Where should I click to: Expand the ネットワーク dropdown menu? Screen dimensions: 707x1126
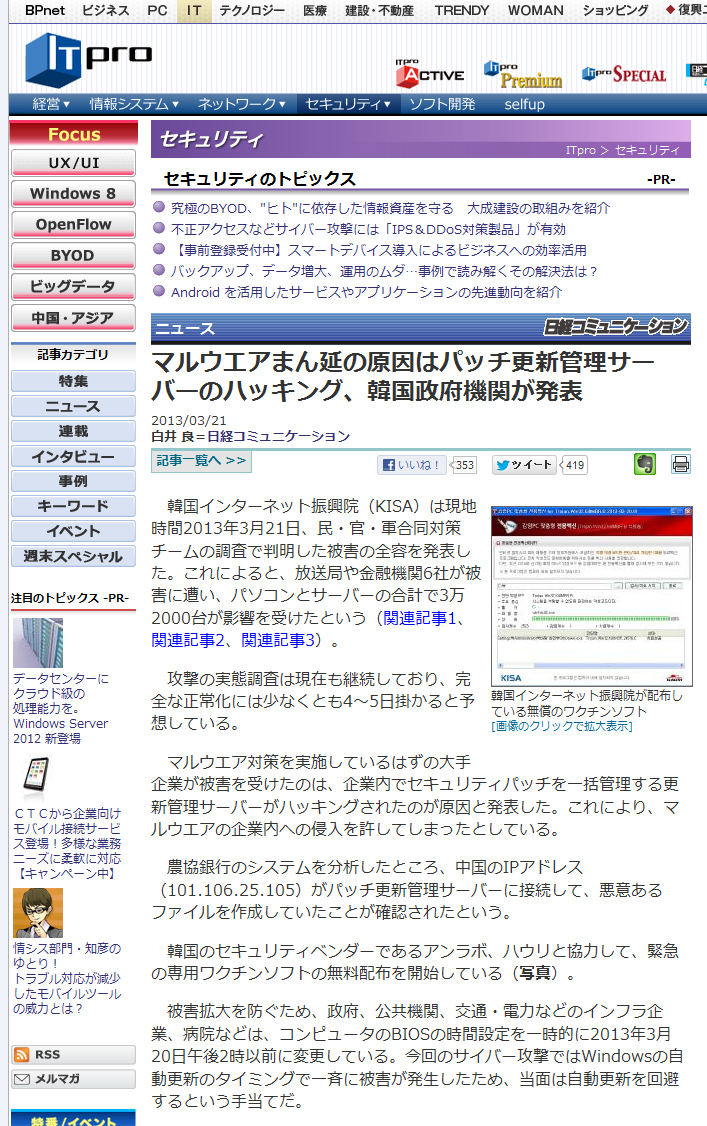click(x=241, y=104)
